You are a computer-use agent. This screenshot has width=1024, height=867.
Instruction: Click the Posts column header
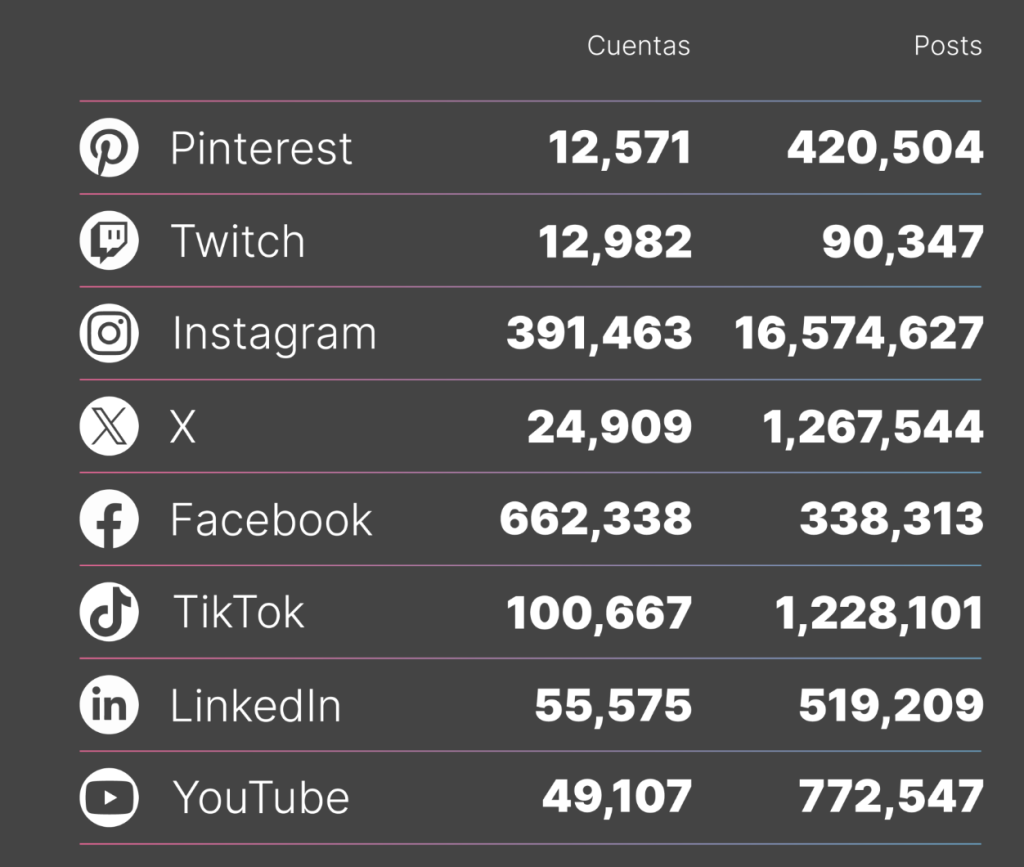(x=948, y=46)
